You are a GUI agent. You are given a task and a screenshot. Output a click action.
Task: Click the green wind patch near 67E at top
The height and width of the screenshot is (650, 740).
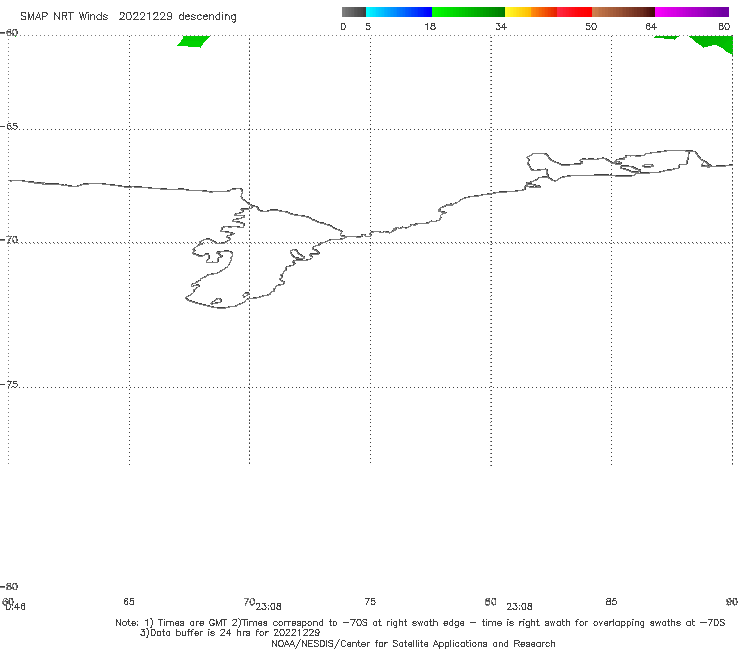194,41
